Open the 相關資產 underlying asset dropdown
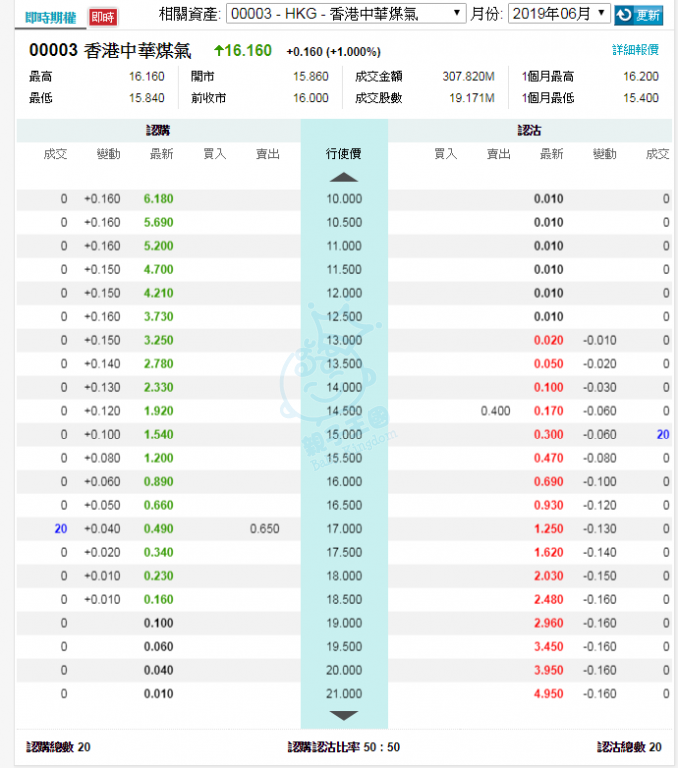 pyautogui.click(x=346, y=14)
